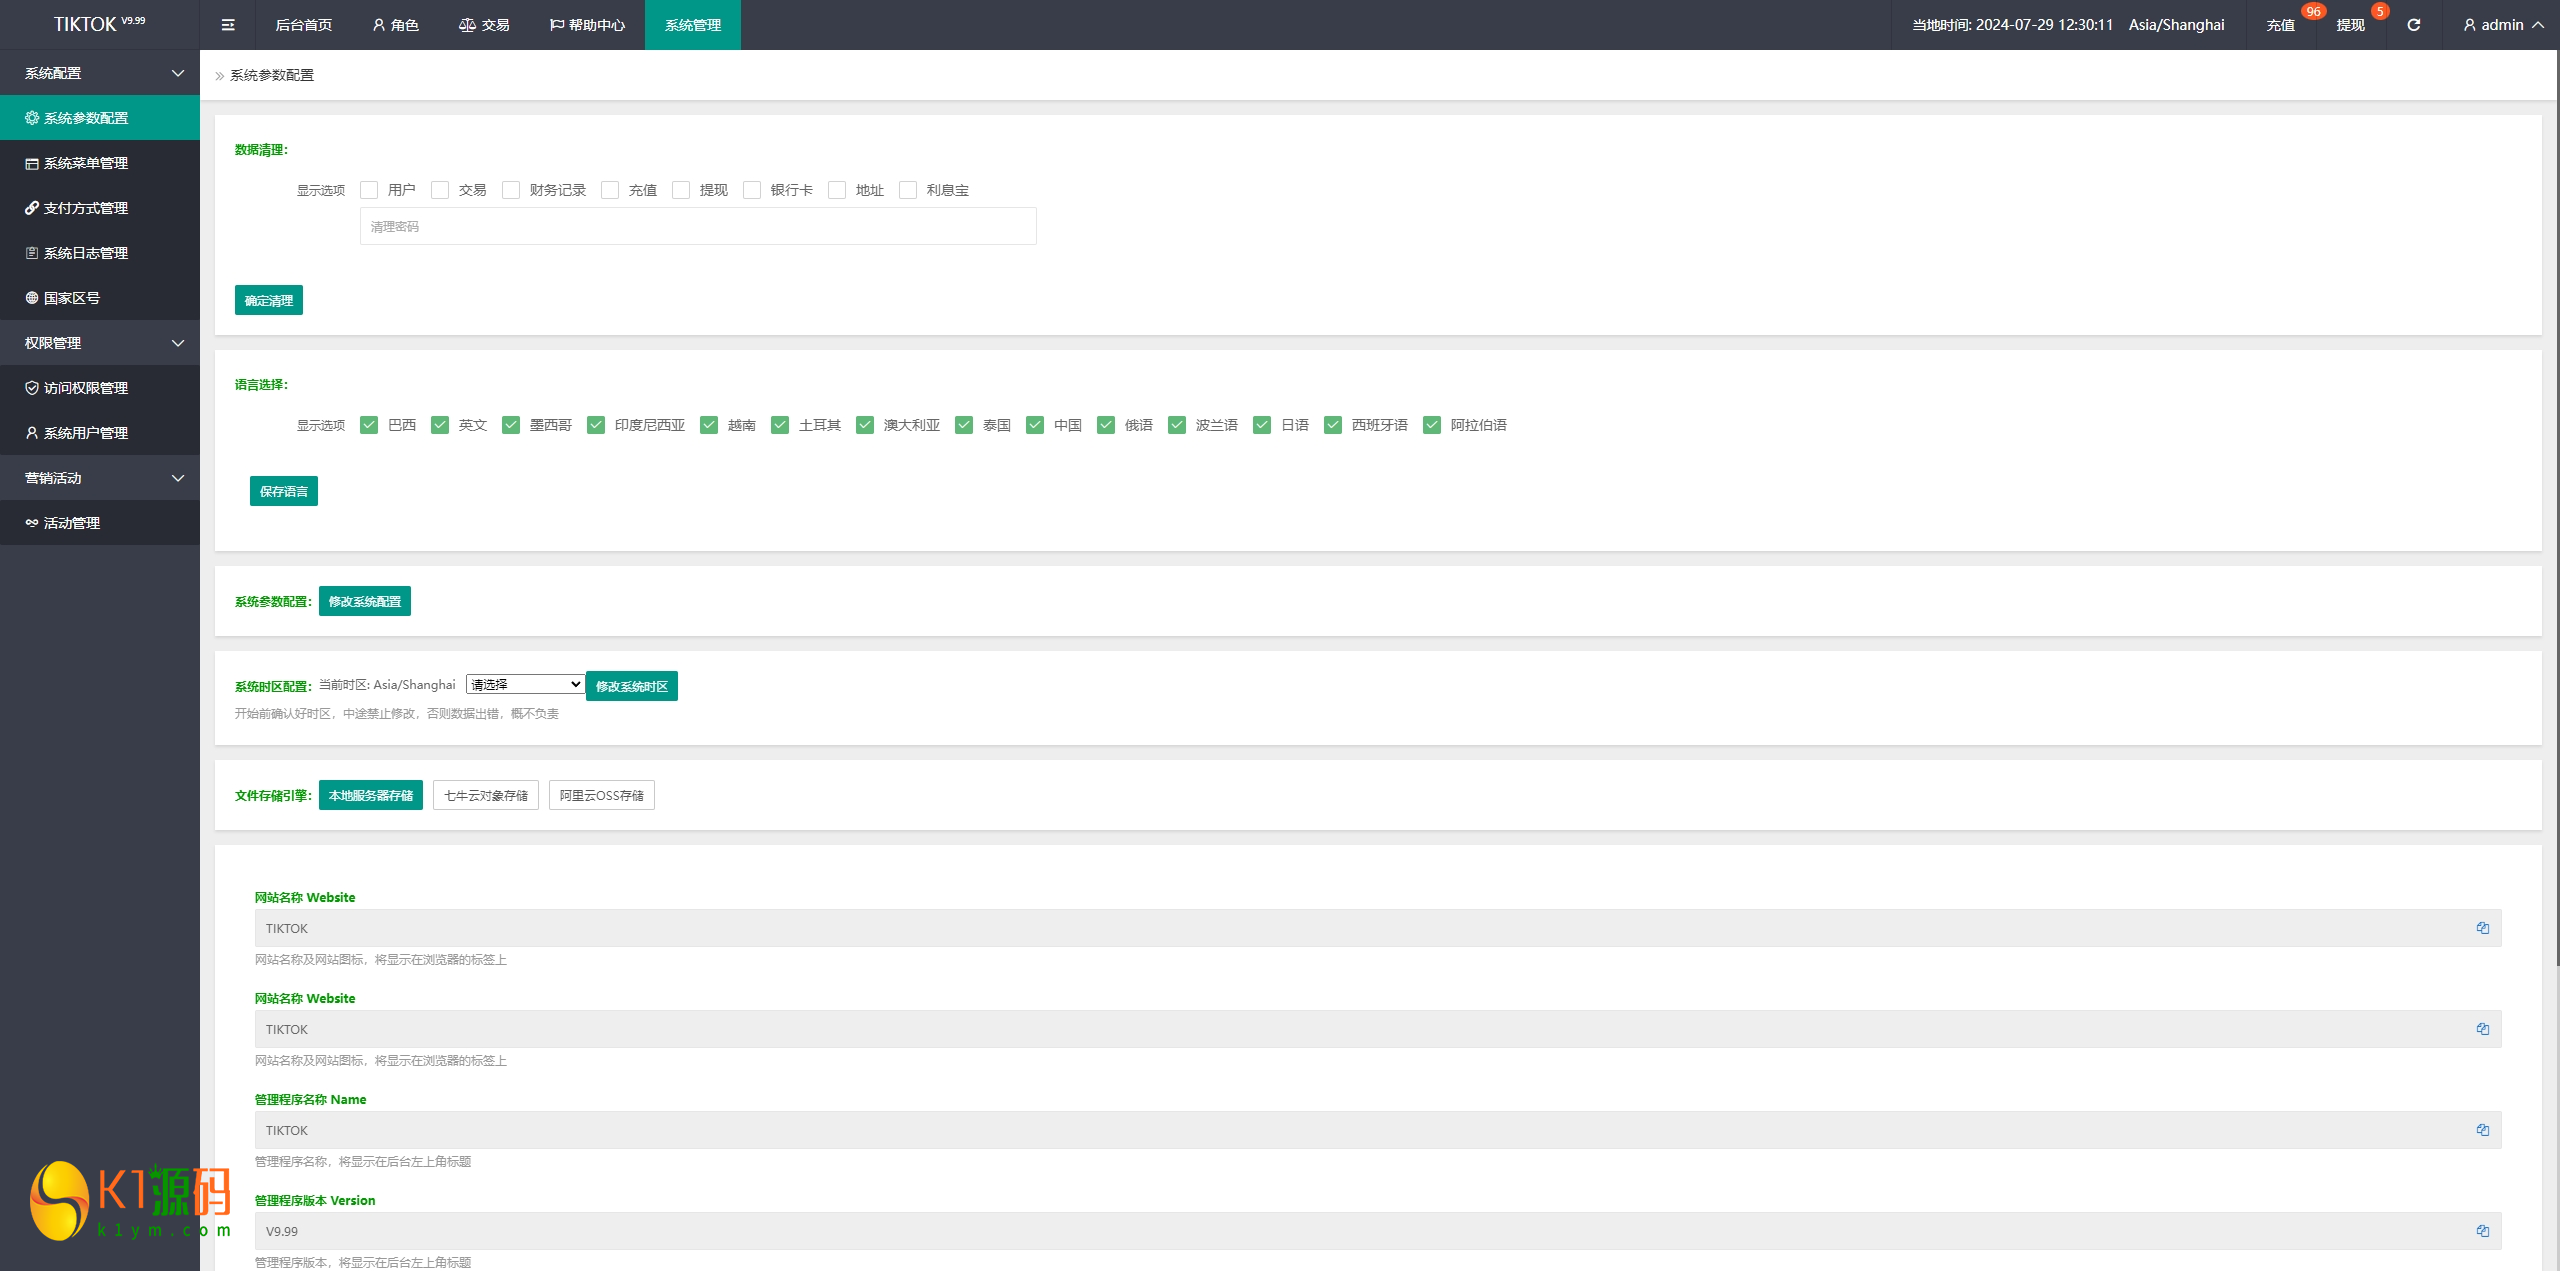
Task: Open 支付方式管理 via its link icon
Action: point(32,208)
